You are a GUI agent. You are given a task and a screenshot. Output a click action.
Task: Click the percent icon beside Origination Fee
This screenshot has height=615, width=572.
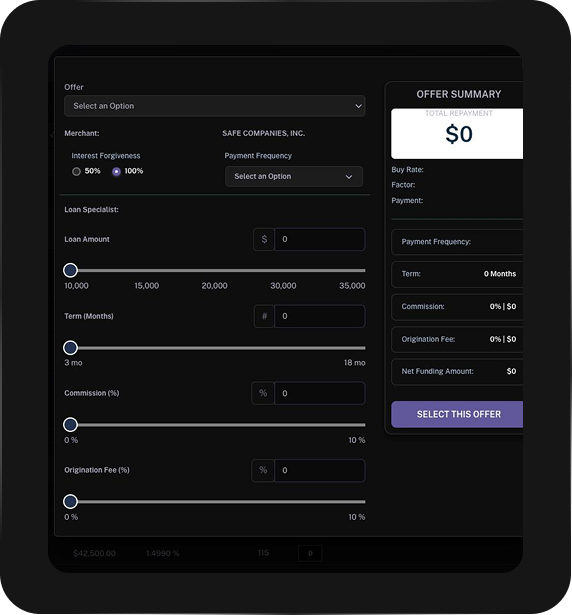pyautogui.click(x=263, y=470)
